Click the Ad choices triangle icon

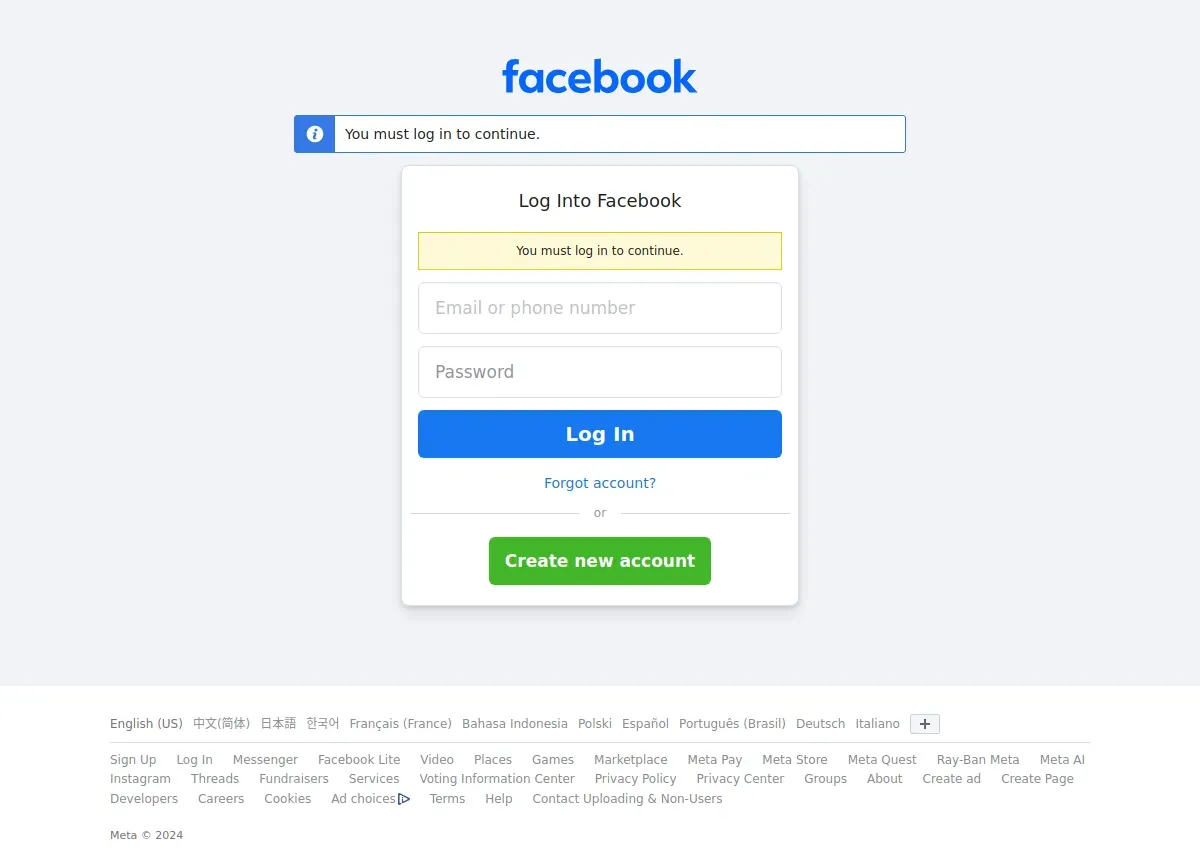point(404,799)
